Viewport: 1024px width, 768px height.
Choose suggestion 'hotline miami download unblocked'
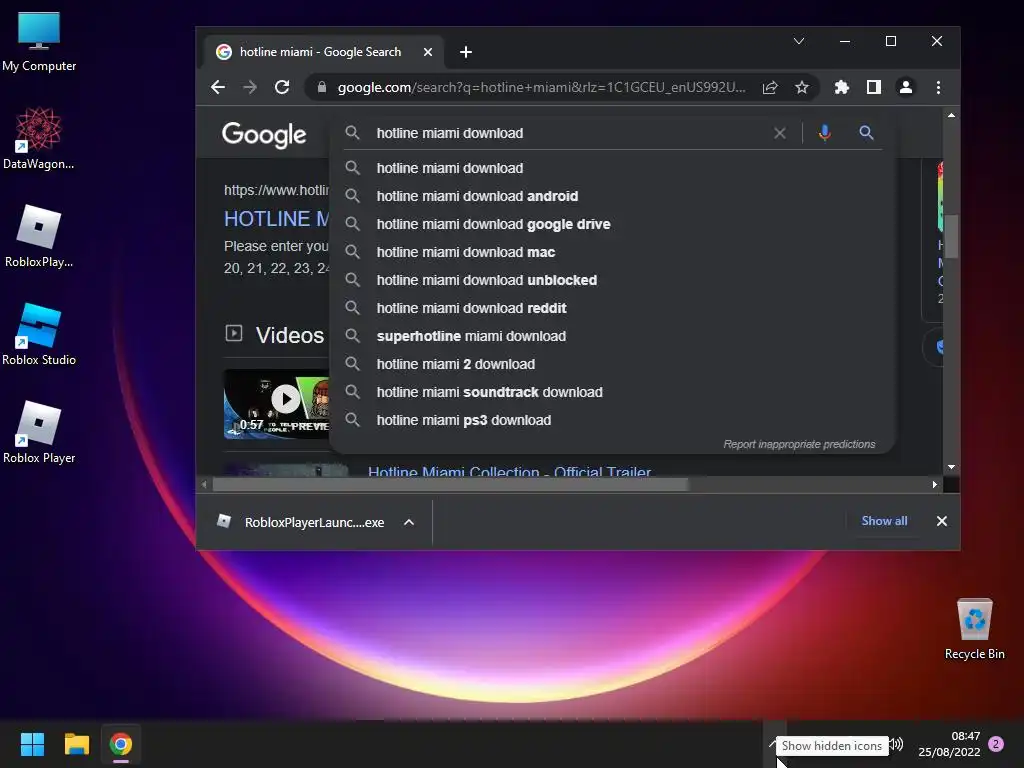[611, 280]
